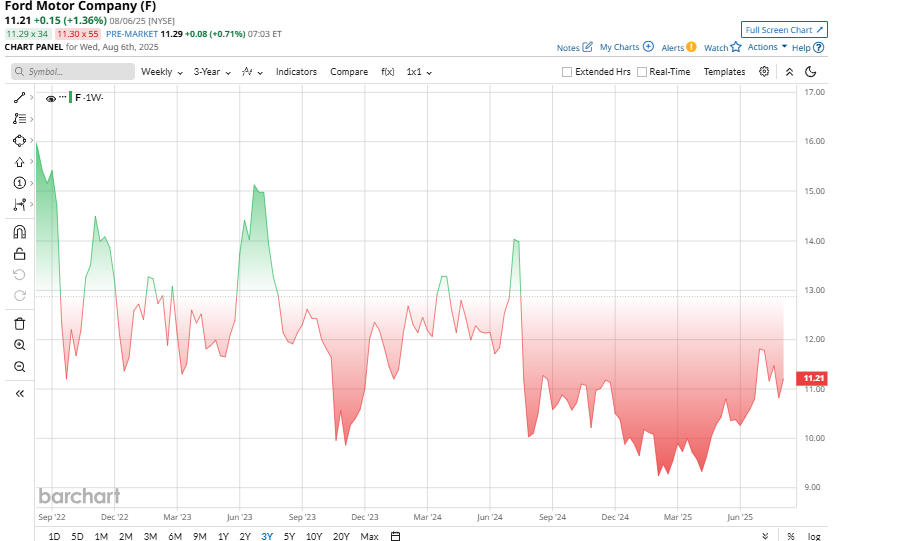This screenshot has width=915, height=541.
Task: Add F to Watch list star
Action: tap(736, 47)
